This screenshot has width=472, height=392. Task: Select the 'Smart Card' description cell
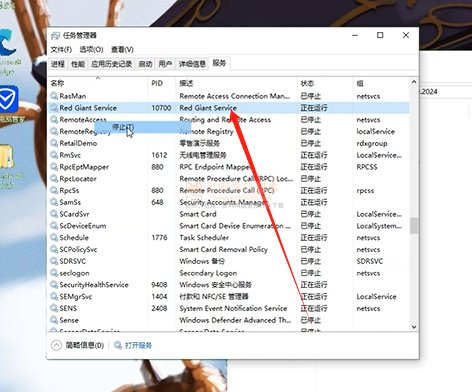coord(198,214)
